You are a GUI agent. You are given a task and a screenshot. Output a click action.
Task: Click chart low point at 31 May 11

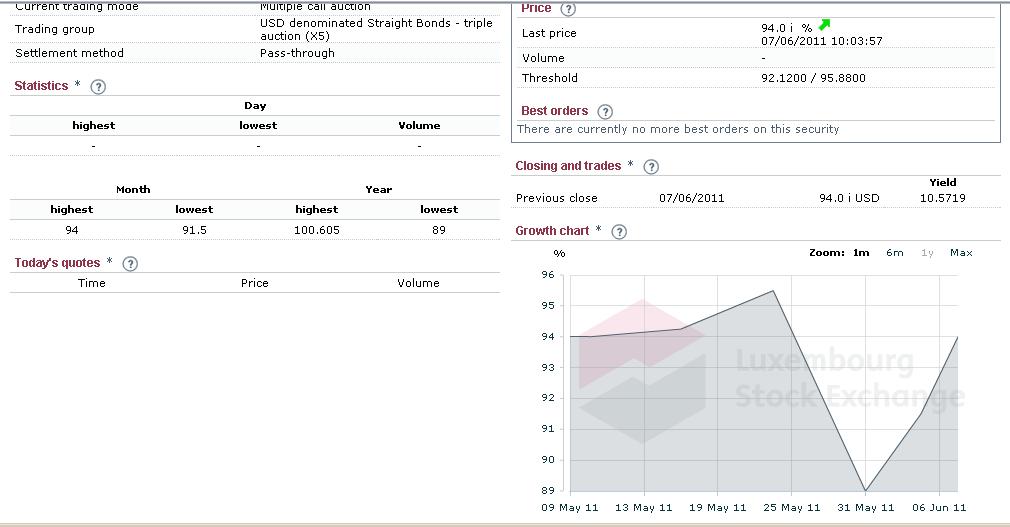(x=865, y=491)
